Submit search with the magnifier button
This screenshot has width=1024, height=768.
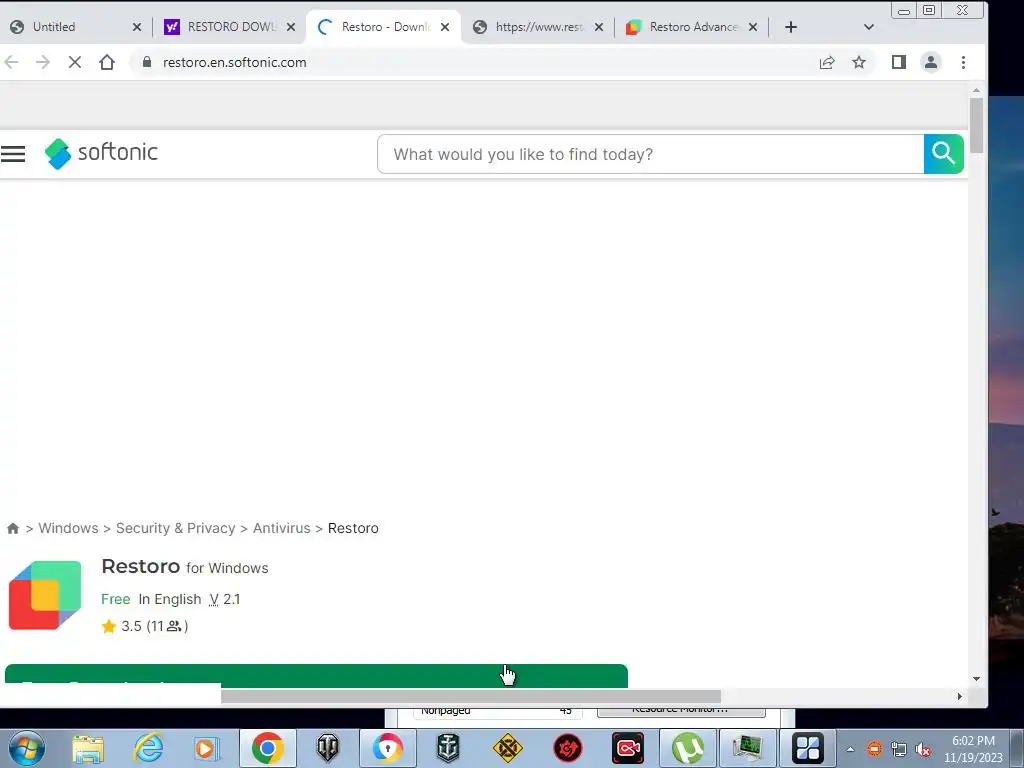tap(943, 154)
